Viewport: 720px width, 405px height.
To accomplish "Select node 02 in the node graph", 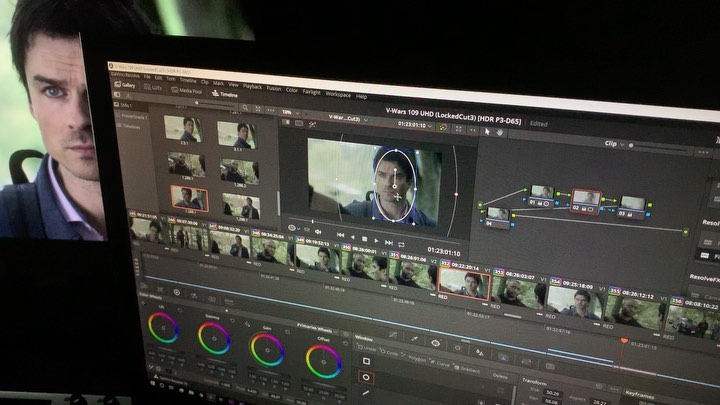I will click(585, 198).
